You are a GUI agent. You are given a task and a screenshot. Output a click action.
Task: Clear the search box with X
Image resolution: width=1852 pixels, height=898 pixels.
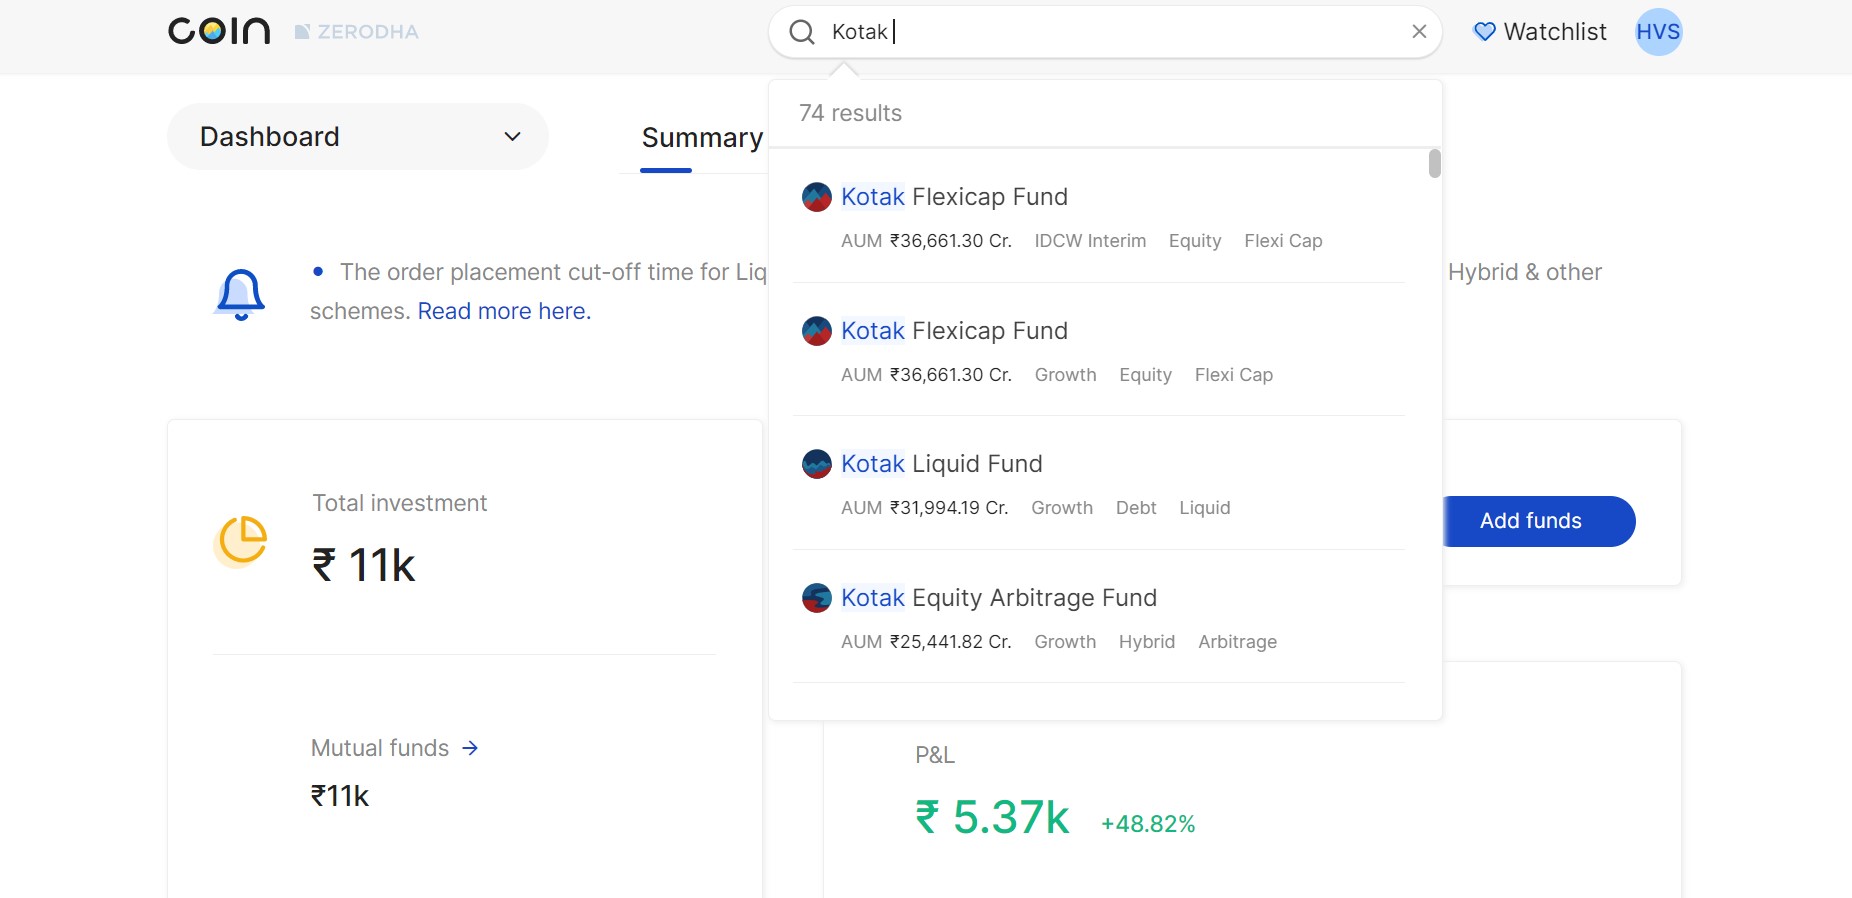tap(1419, 32)
